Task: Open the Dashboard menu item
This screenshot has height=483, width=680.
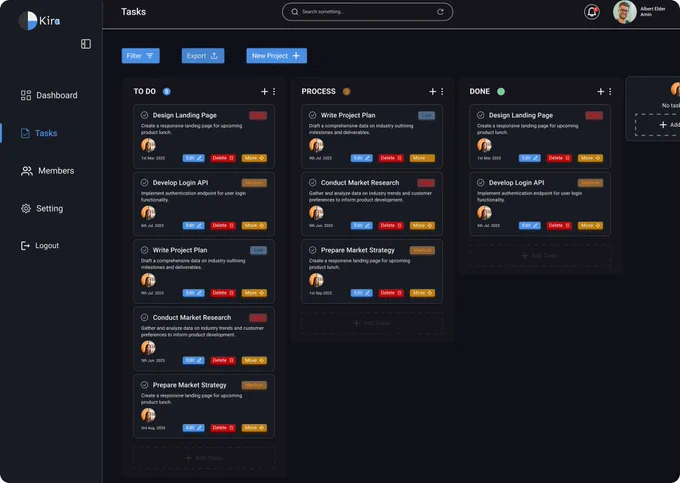Action: 49,95
